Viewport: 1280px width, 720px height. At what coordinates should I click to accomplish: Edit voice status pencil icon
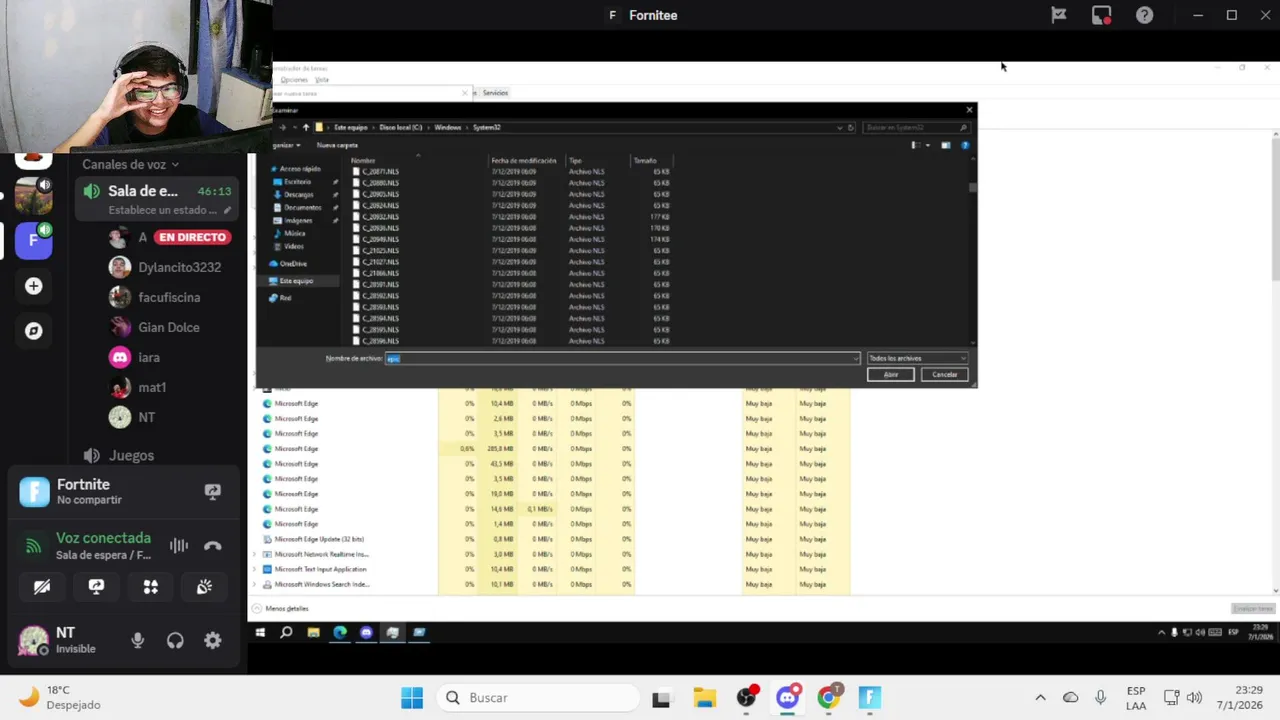tap(227, 210)
